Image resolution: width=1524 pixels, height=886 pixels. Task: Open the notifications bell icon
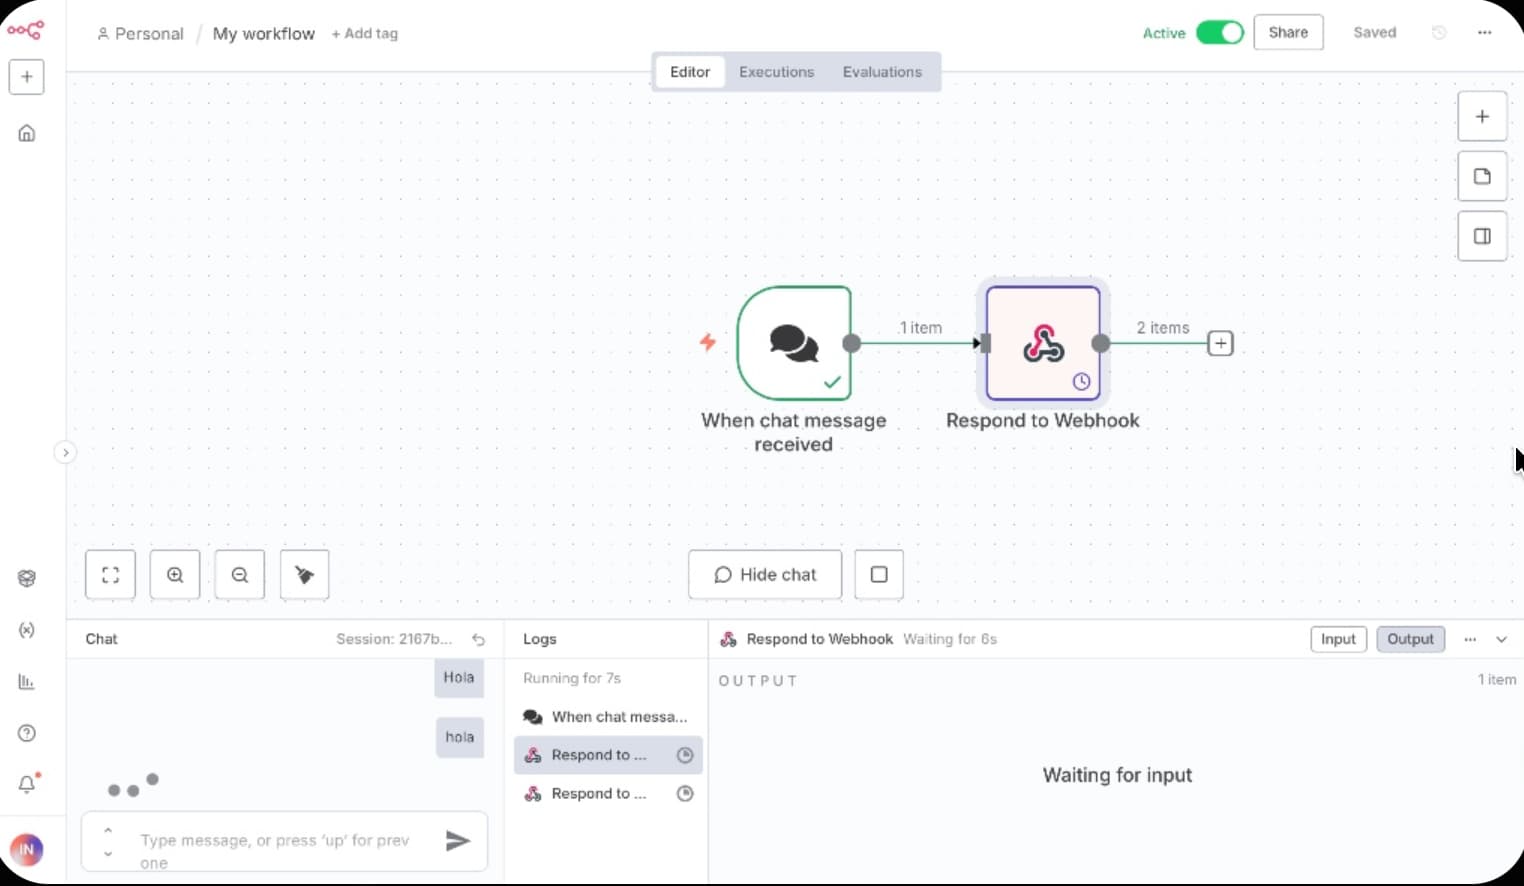pyautogui.click(x=27, y=784)
